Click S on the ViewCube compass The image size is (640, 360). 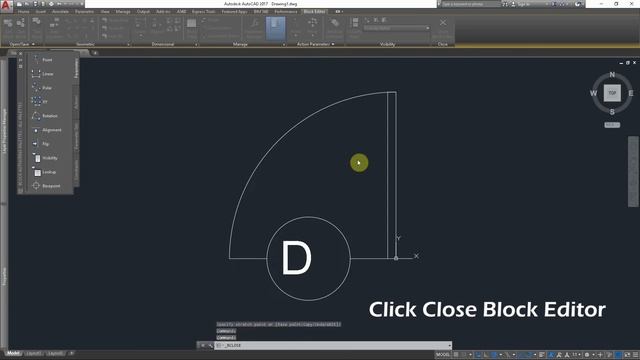(x=612, y=112)
